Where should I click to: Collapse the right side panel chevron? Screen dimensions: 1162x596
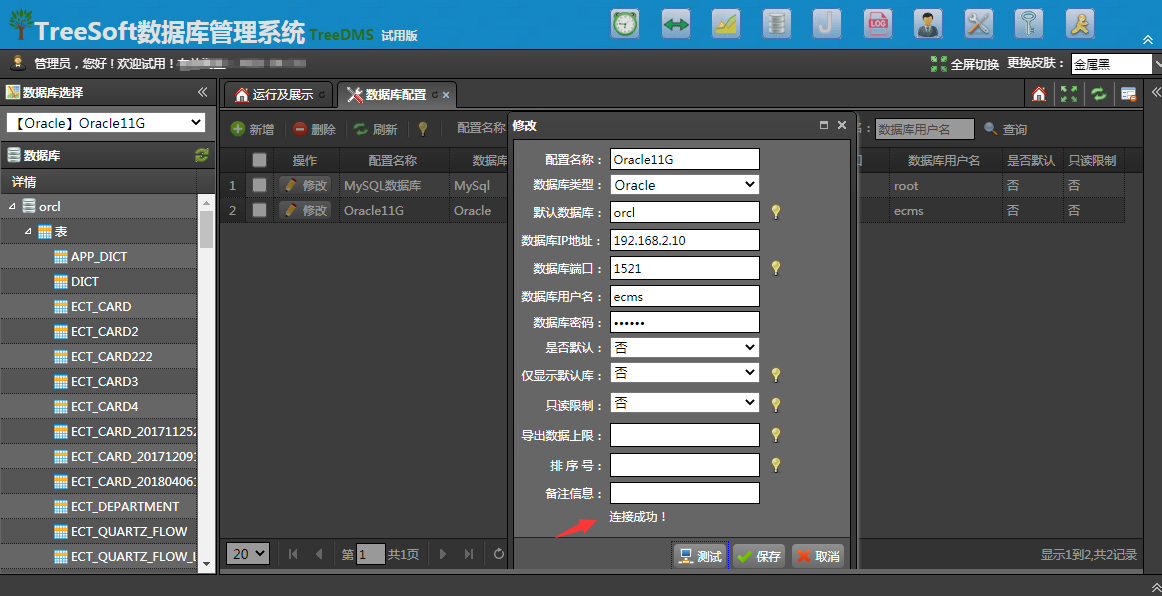[x=1155, y=92]
